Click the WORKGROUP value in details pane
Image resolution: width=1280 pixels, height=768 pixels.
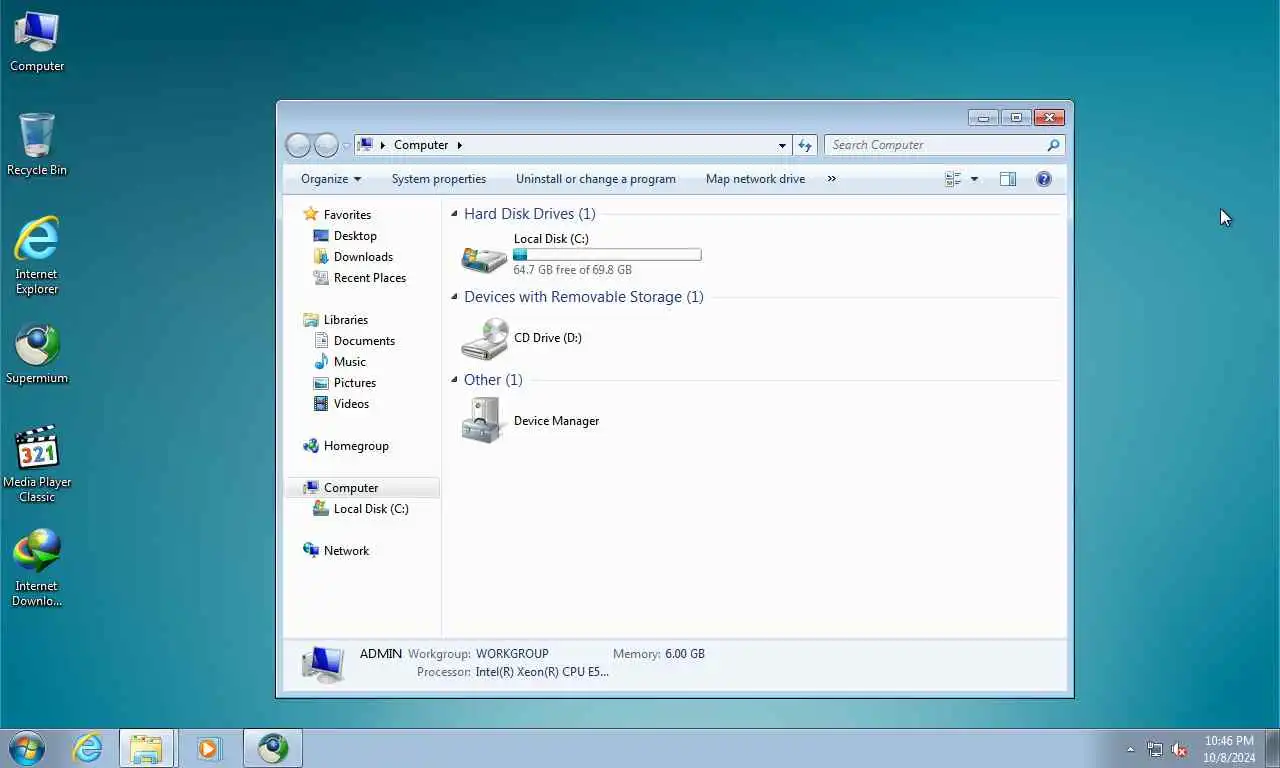coord(512,654)
